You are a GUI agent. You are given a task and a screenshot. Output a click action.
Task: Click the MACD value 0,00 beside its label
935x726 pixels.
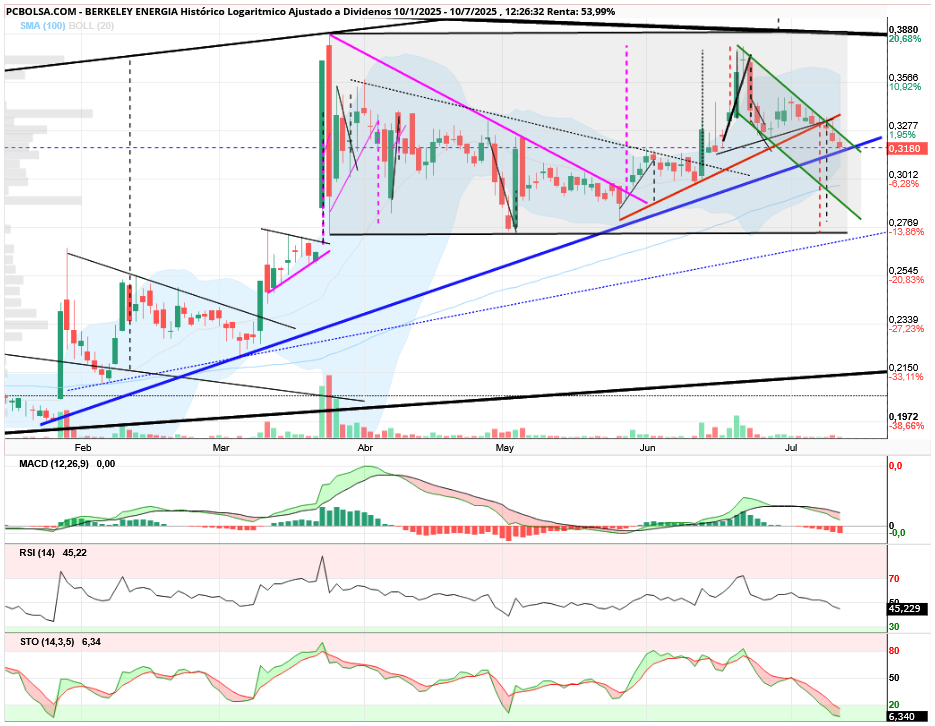[106, 464]
